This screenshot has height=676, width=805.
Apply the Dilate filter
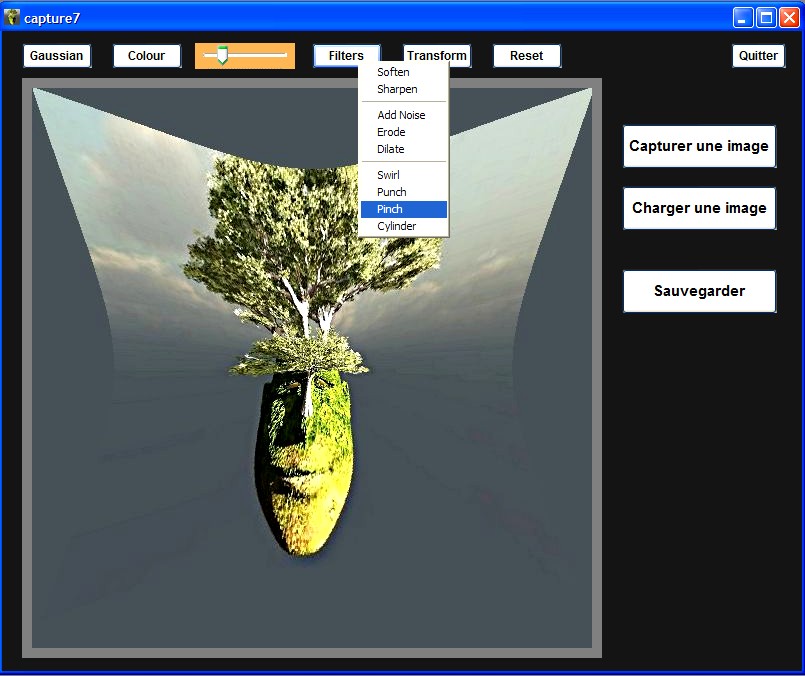[404, 149]
